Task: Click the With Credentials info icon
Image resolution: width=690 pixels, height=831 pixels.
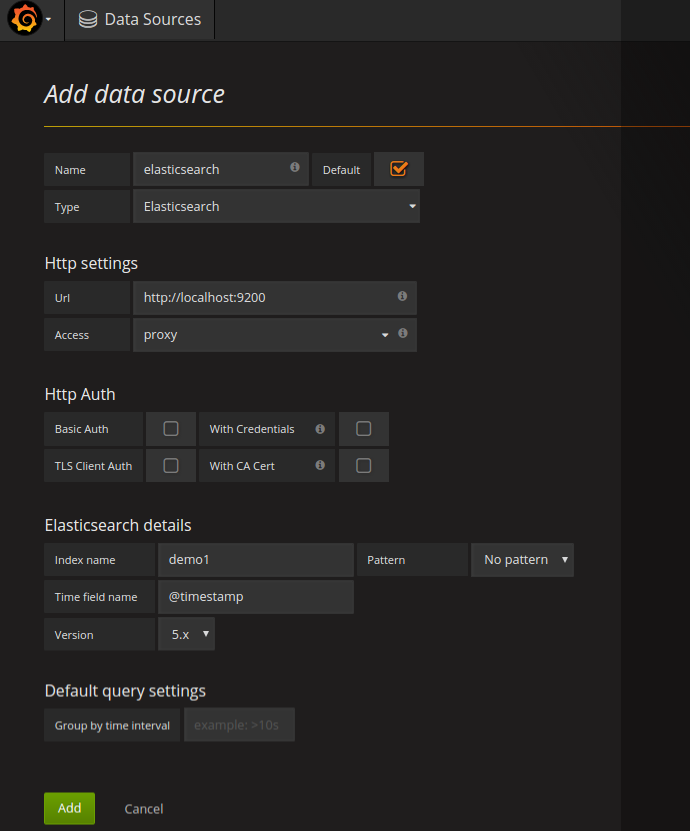Action: point(320,429)
